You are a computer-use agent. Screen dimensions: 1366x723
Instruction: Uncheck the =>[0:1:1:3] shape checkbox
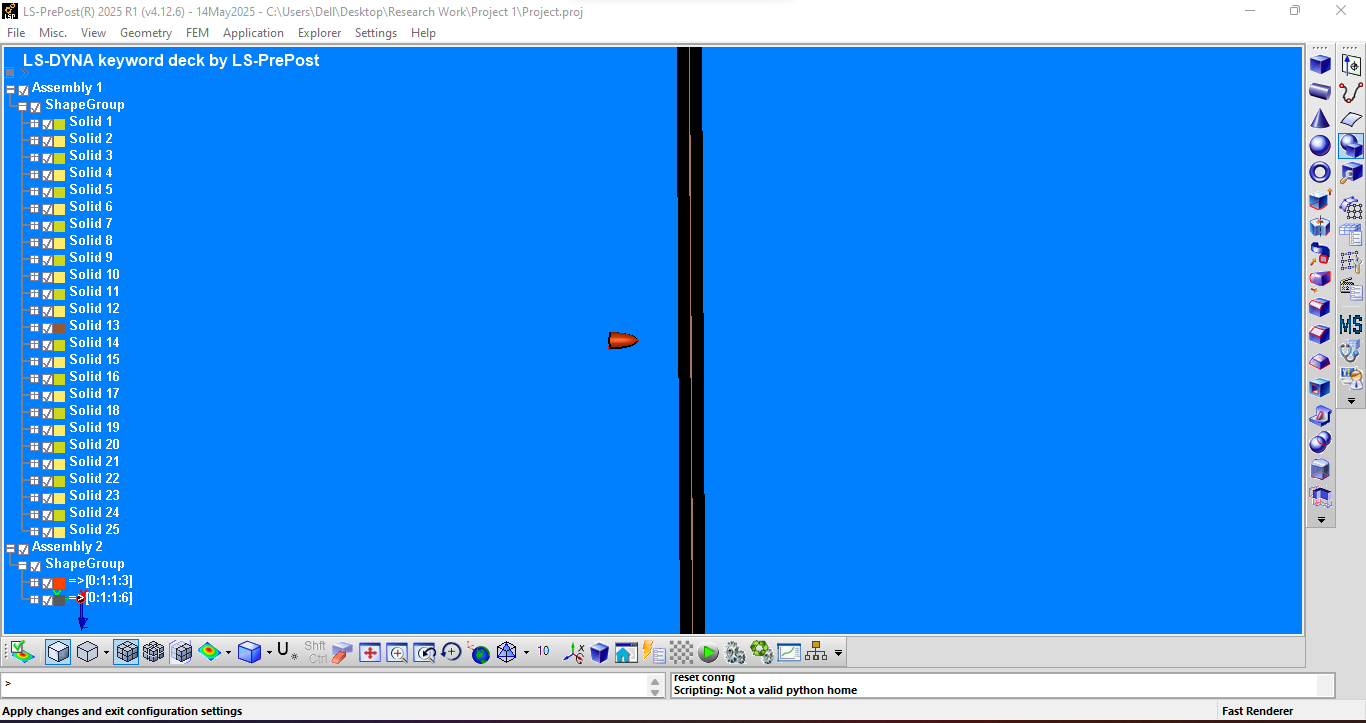[x=47, y=583]
